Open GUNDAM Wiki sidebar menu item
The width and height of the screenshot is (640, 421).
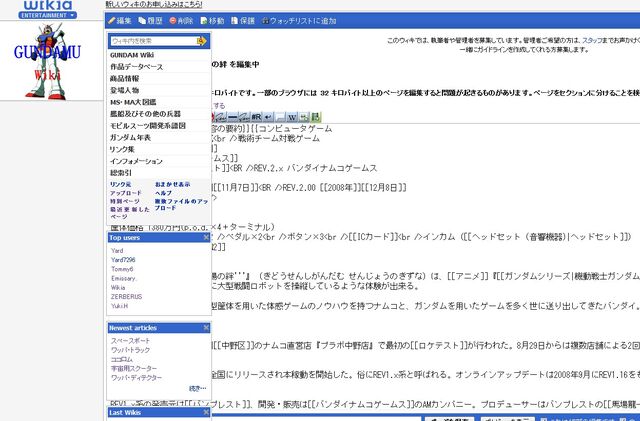[132, 55]
